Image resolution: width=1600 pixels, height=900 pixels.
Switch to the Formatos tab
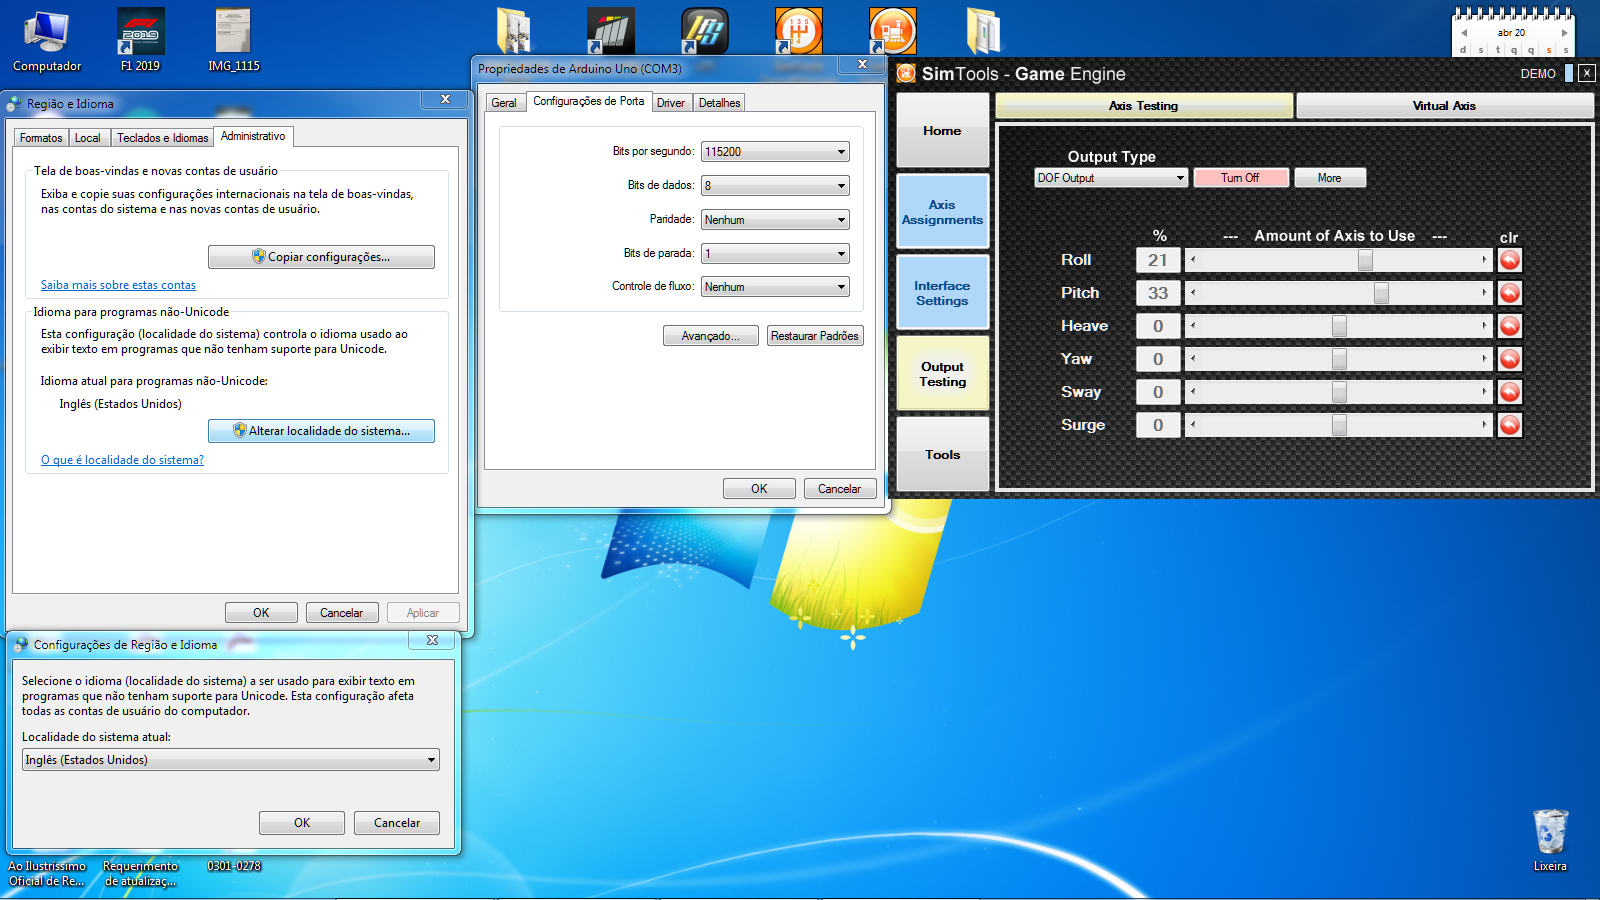[x=41, y=138]
